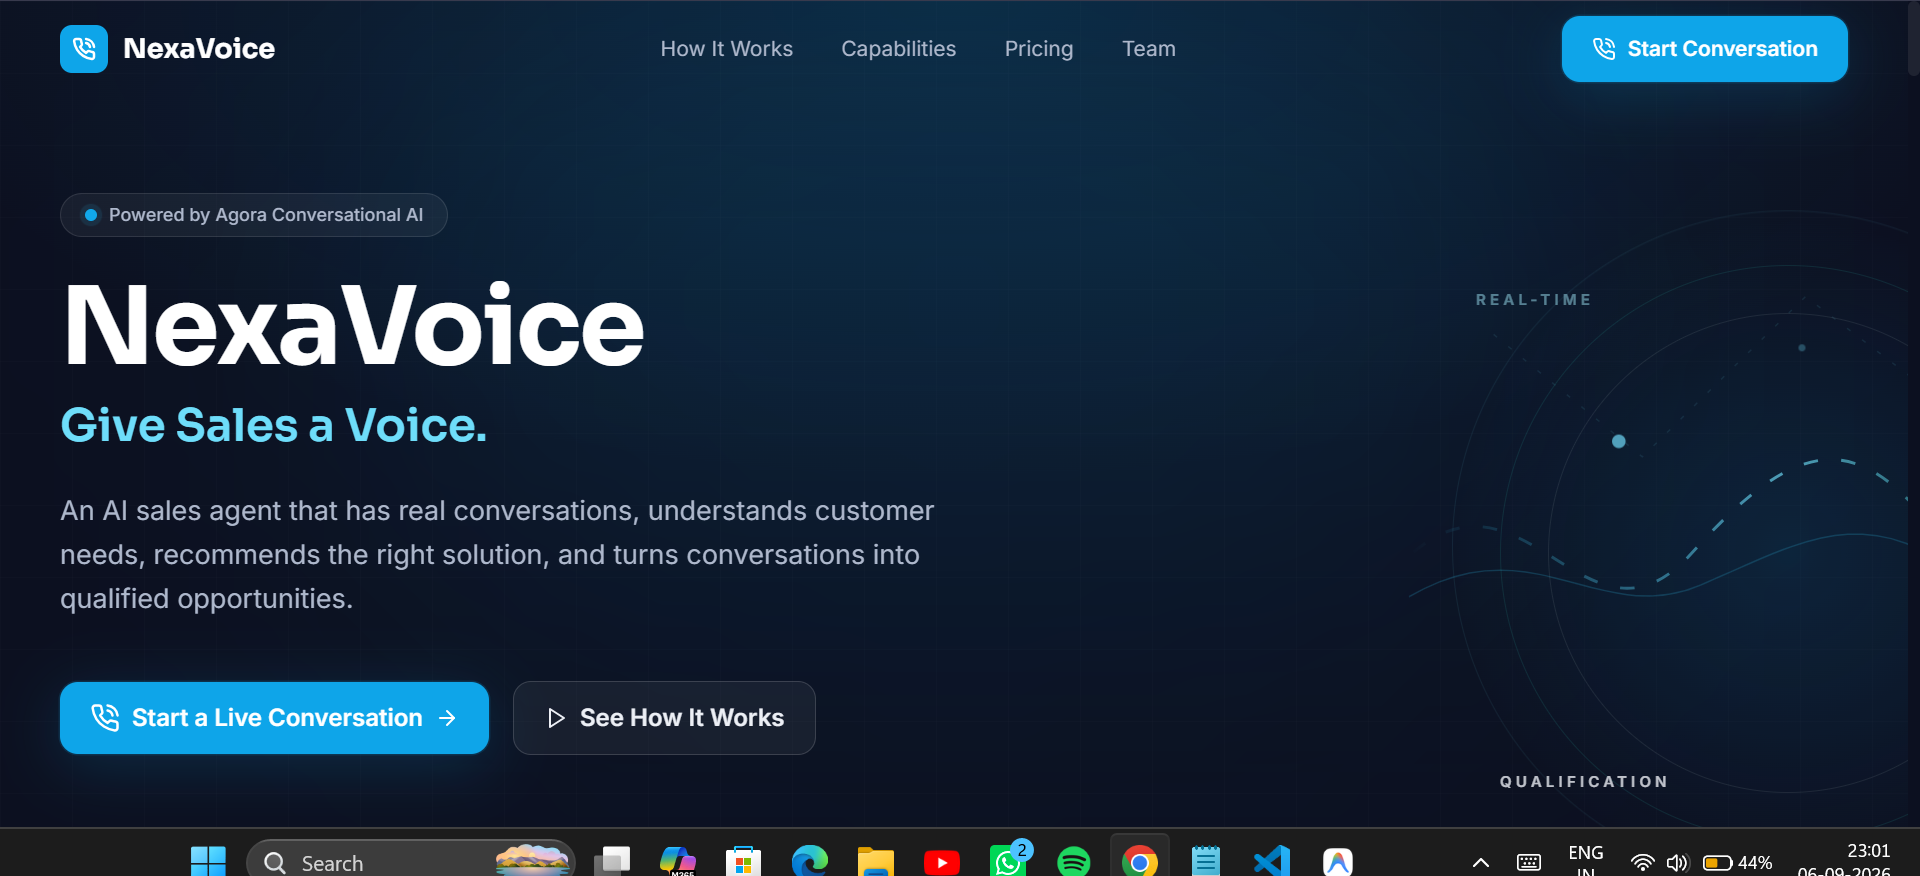Viewport: 1920px width, 876px height.
Task: Open the white A-logo app on taskbar
Action: tap(1338, 862)
